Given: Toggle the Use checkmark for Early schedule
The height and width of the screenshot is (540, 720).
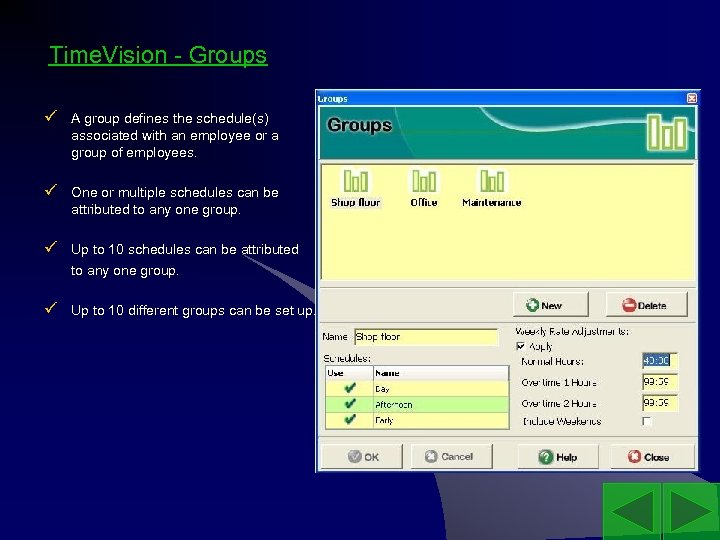Looking at the screenshot, I should coord(350,420).
